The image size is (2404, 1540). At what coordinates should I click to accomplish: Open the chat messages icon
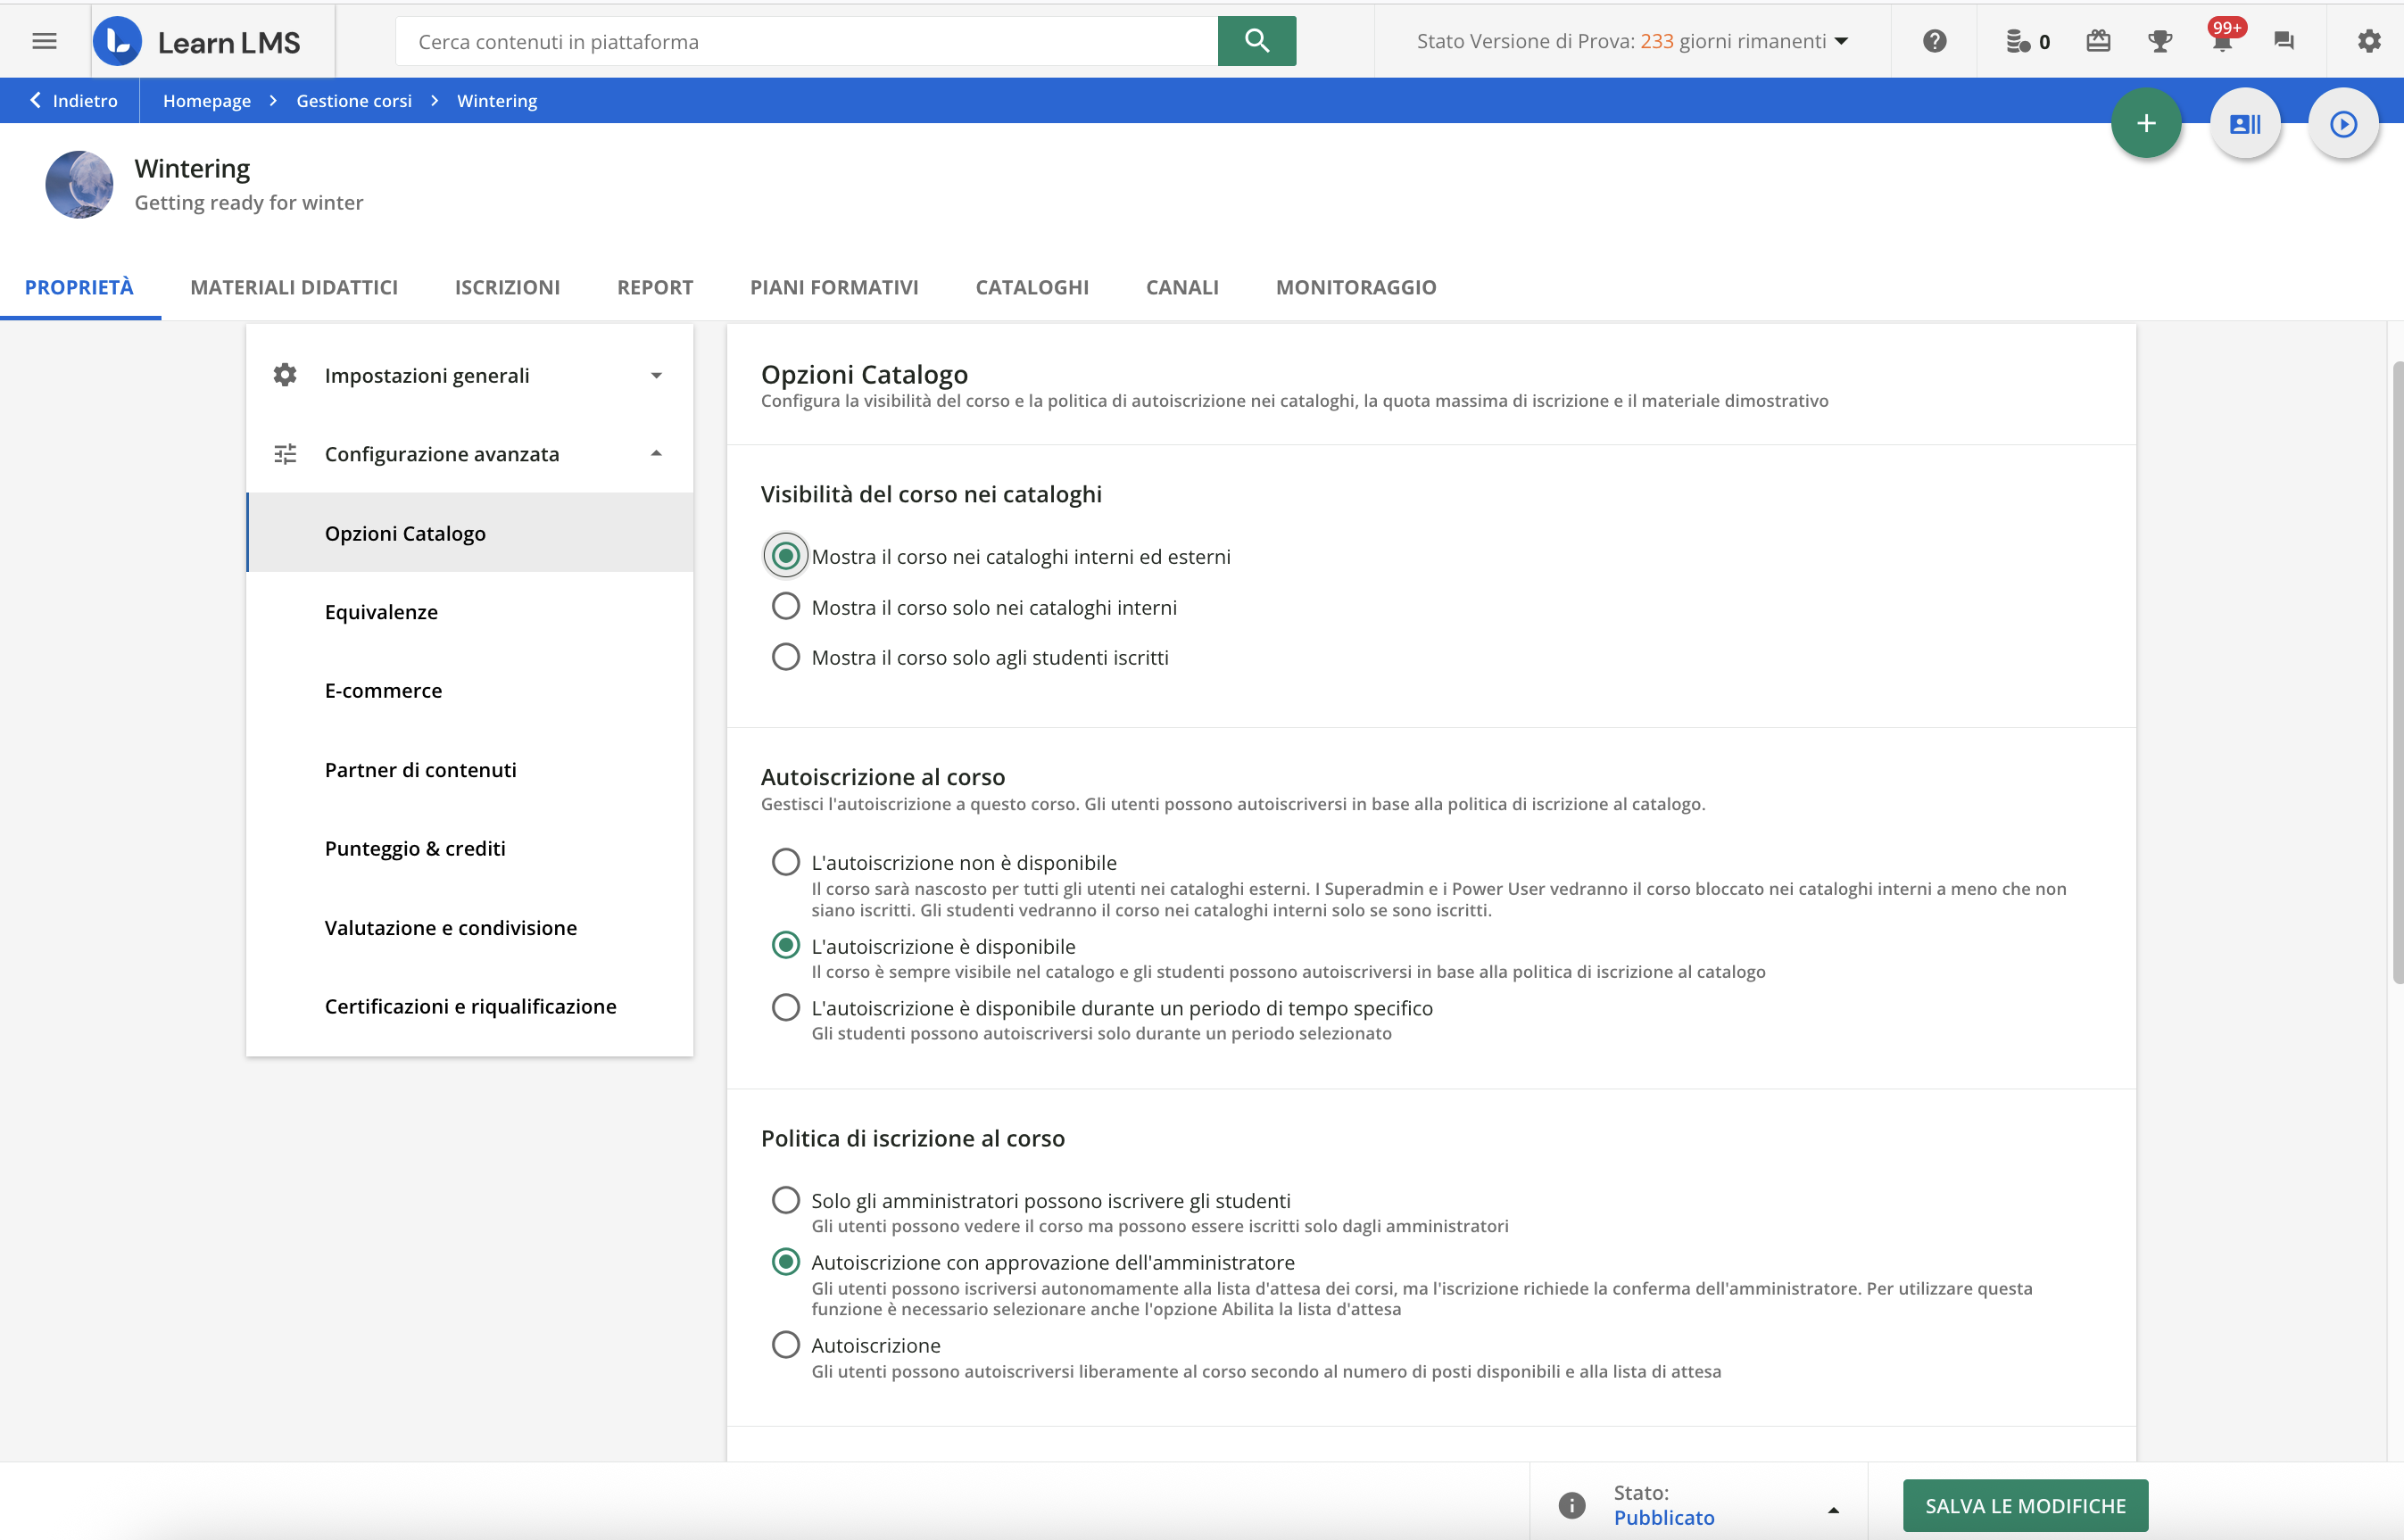(x=2284, y=41)
